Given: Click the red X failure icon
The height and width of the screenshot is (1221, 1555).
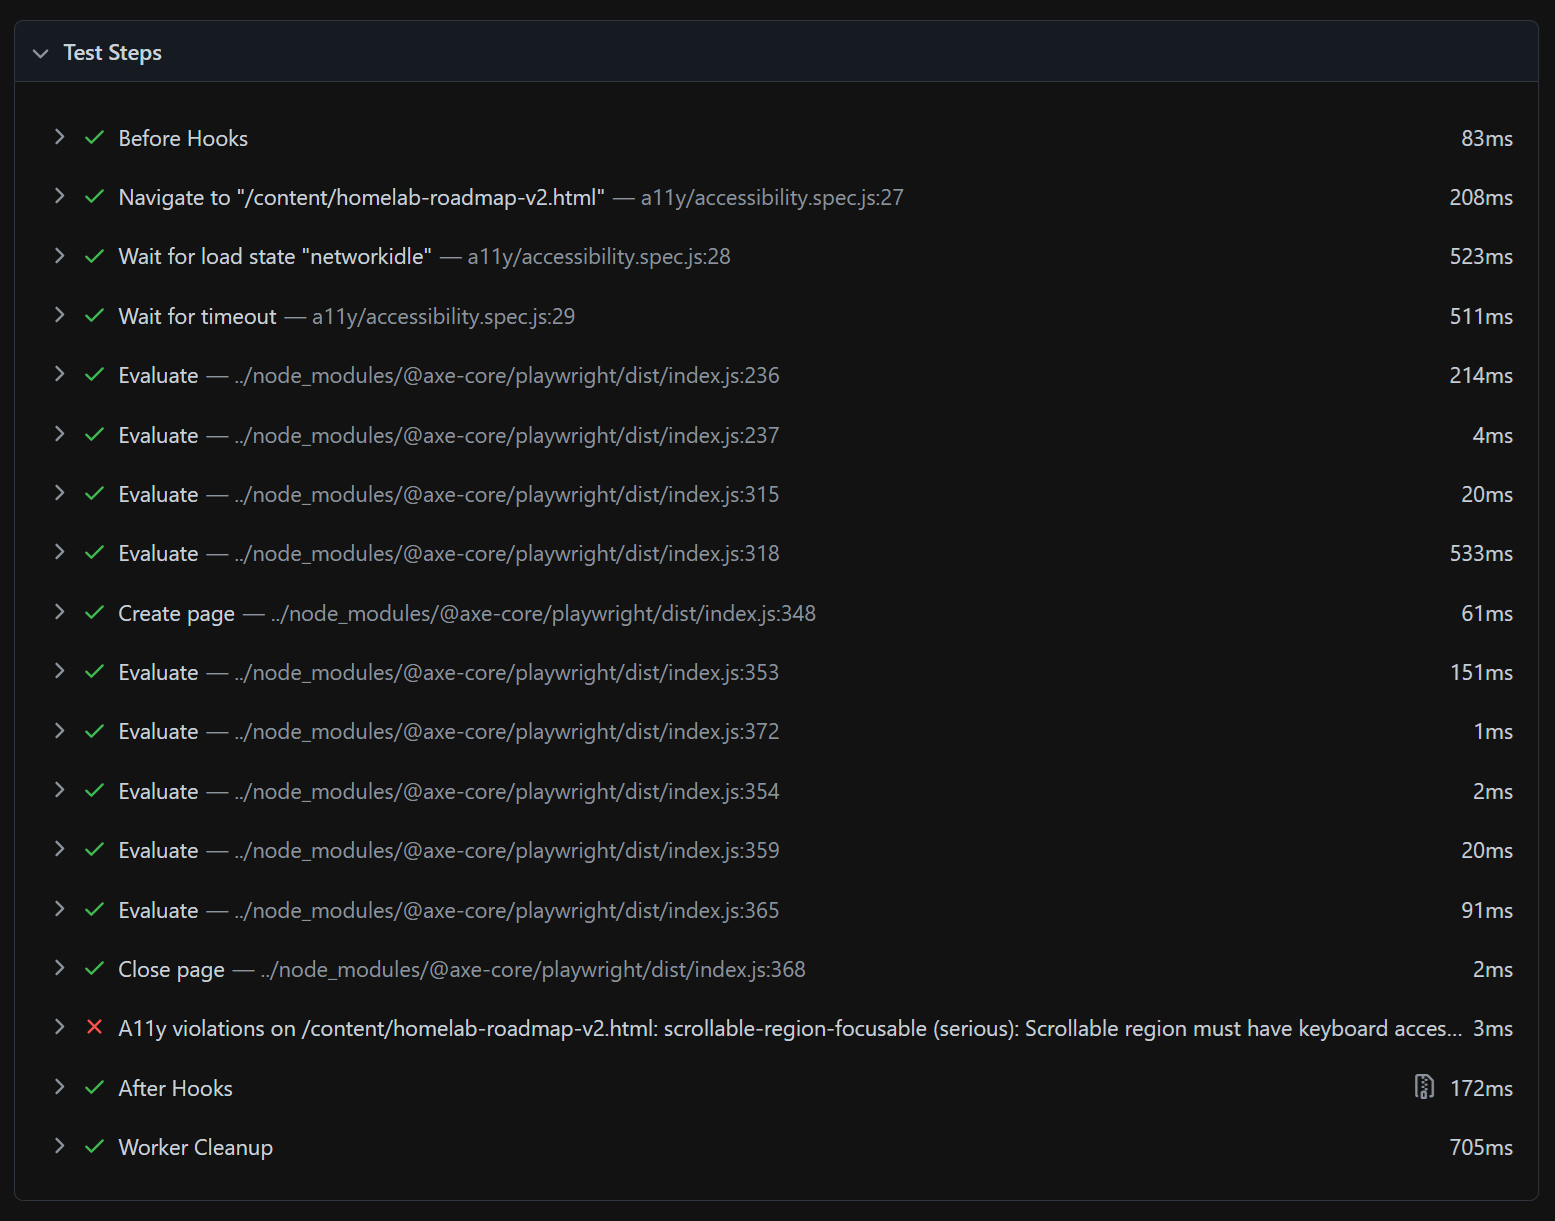Looking at the screenshot, I should 95,1028.
